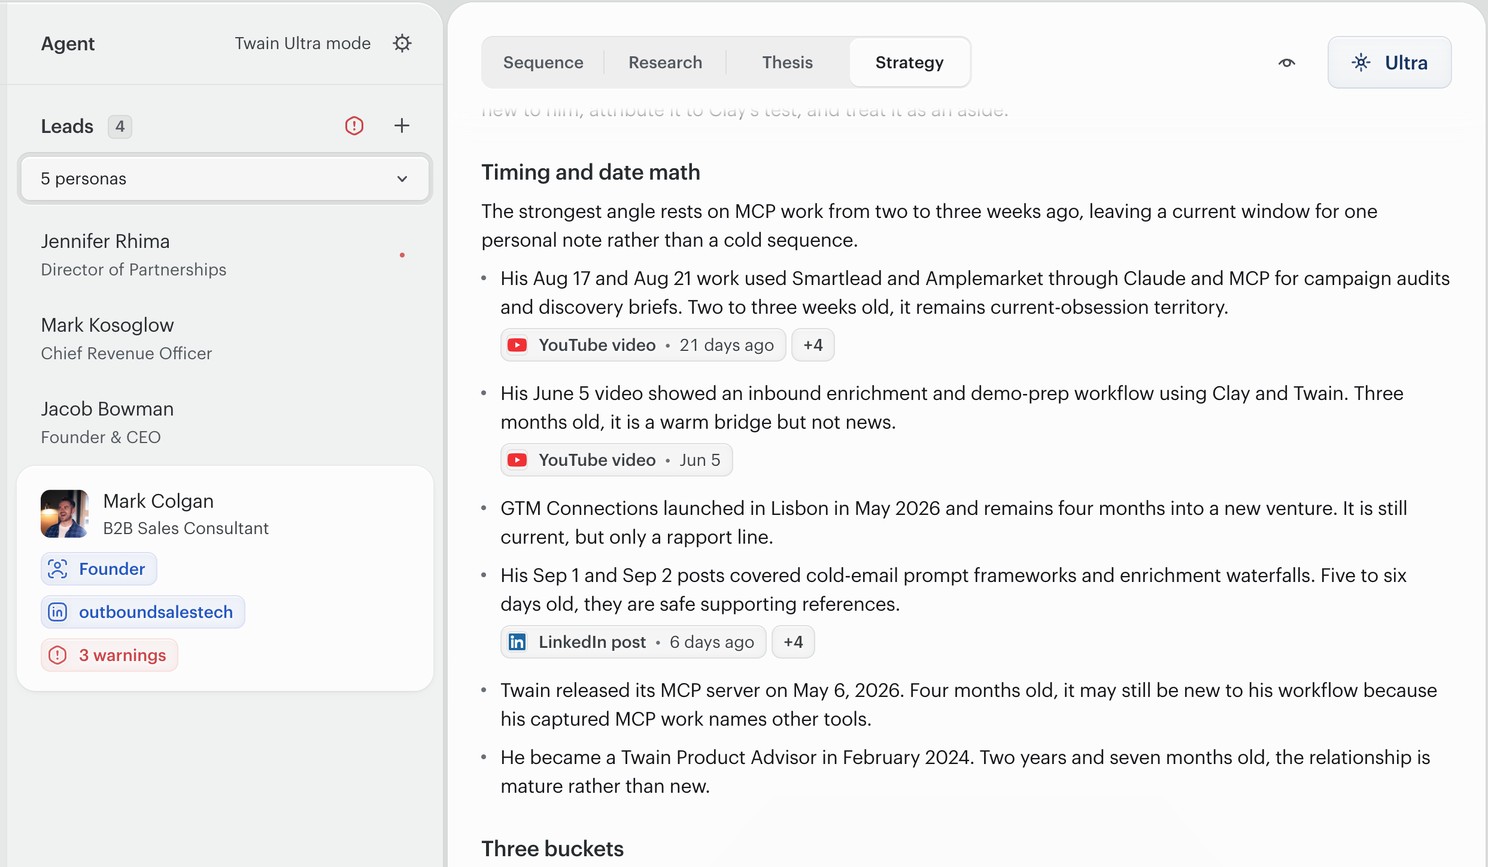Open YouTube video source from 21 days ago
Viewport: 1488px width, 867px height.
643,345
